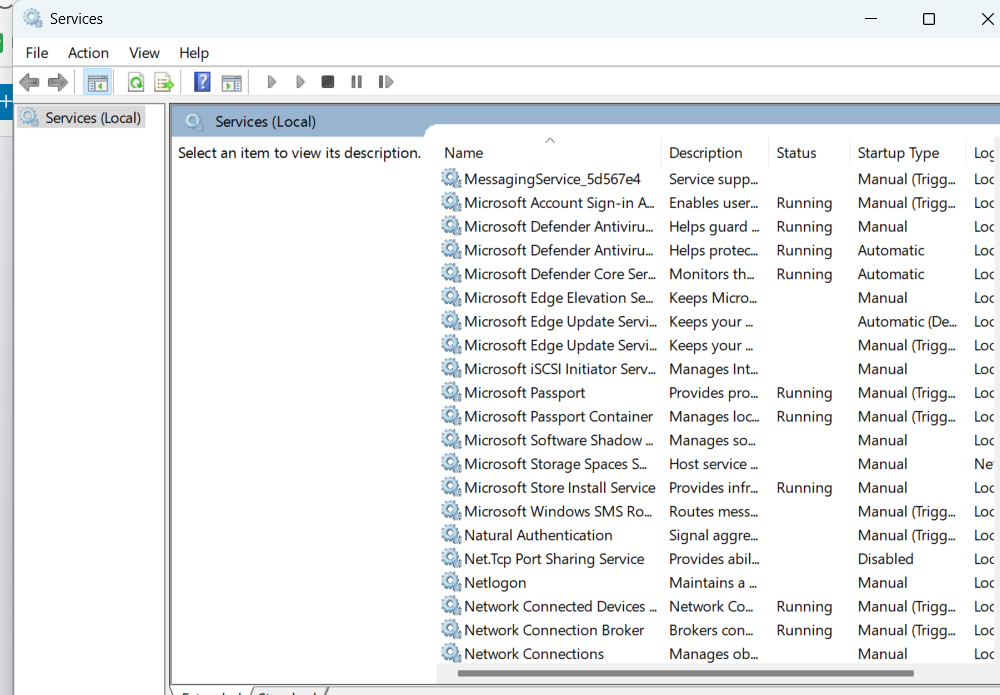Screen dimensions: 1000x695
Task: Click the horizontal scrollbar below the services list
Action: pyautogui.click(x=686, y=673)
